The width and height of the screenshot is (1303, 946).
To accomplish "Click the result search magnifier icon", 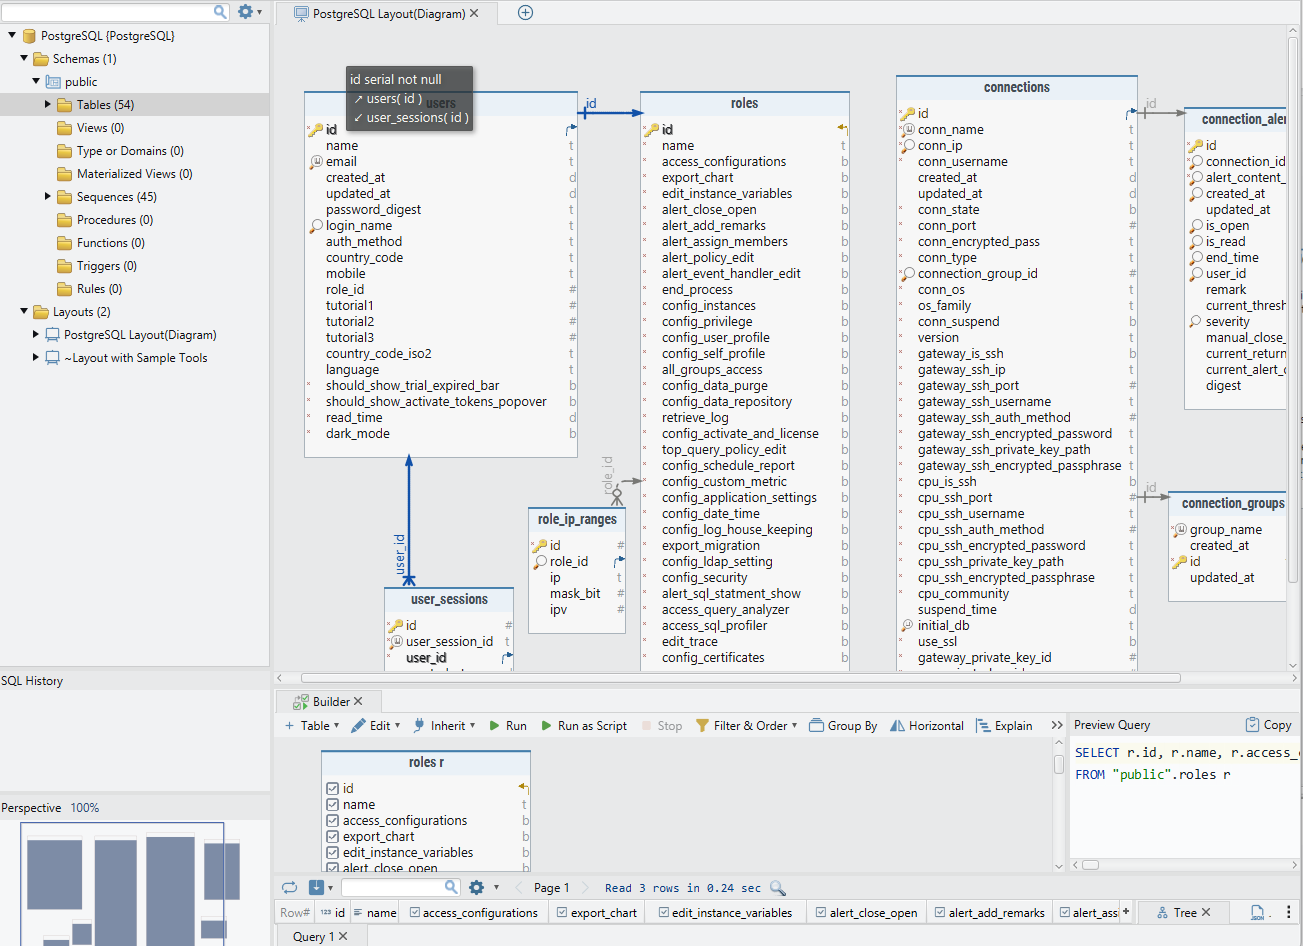I will pyautogui.click(x=451, y=887).
